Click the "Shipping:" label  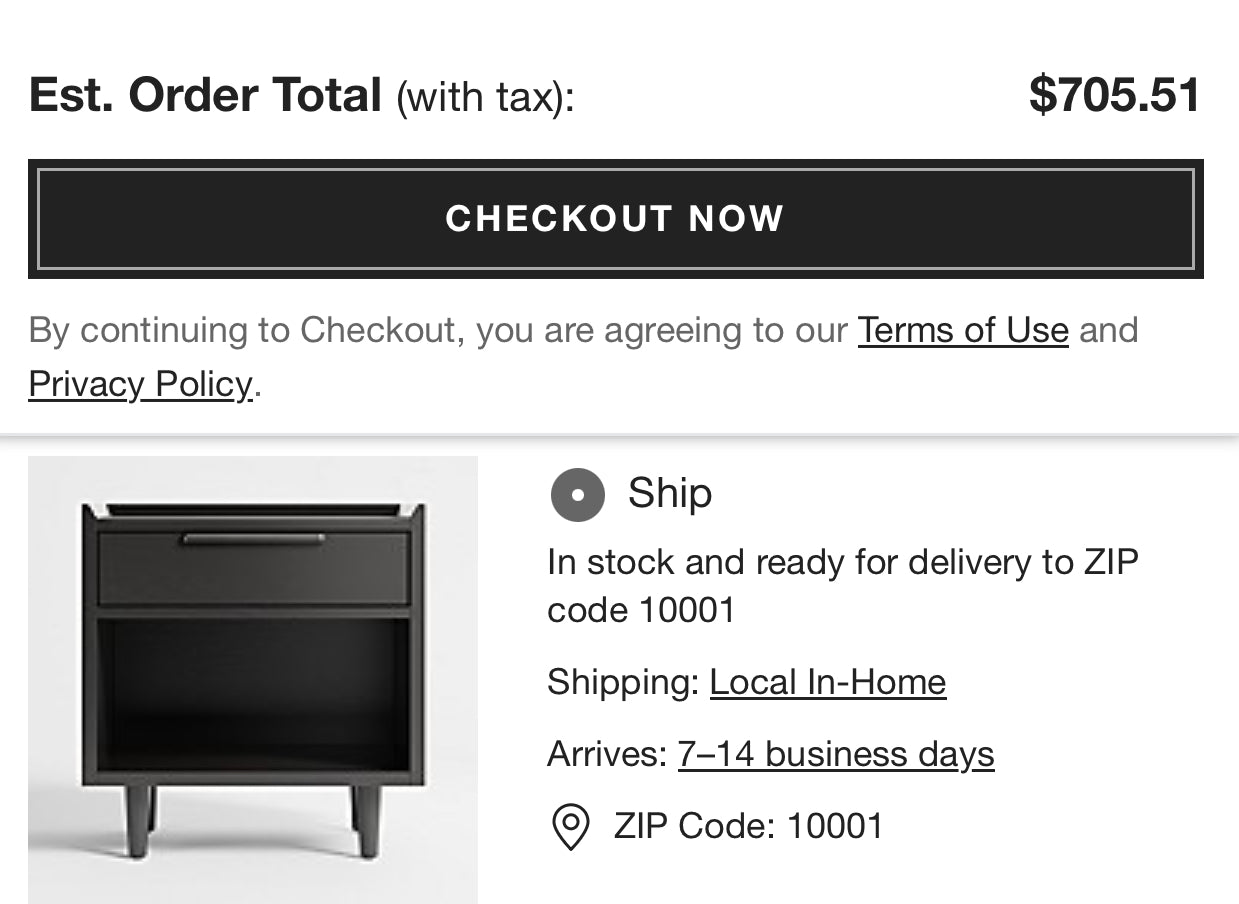tap(622, 682)
